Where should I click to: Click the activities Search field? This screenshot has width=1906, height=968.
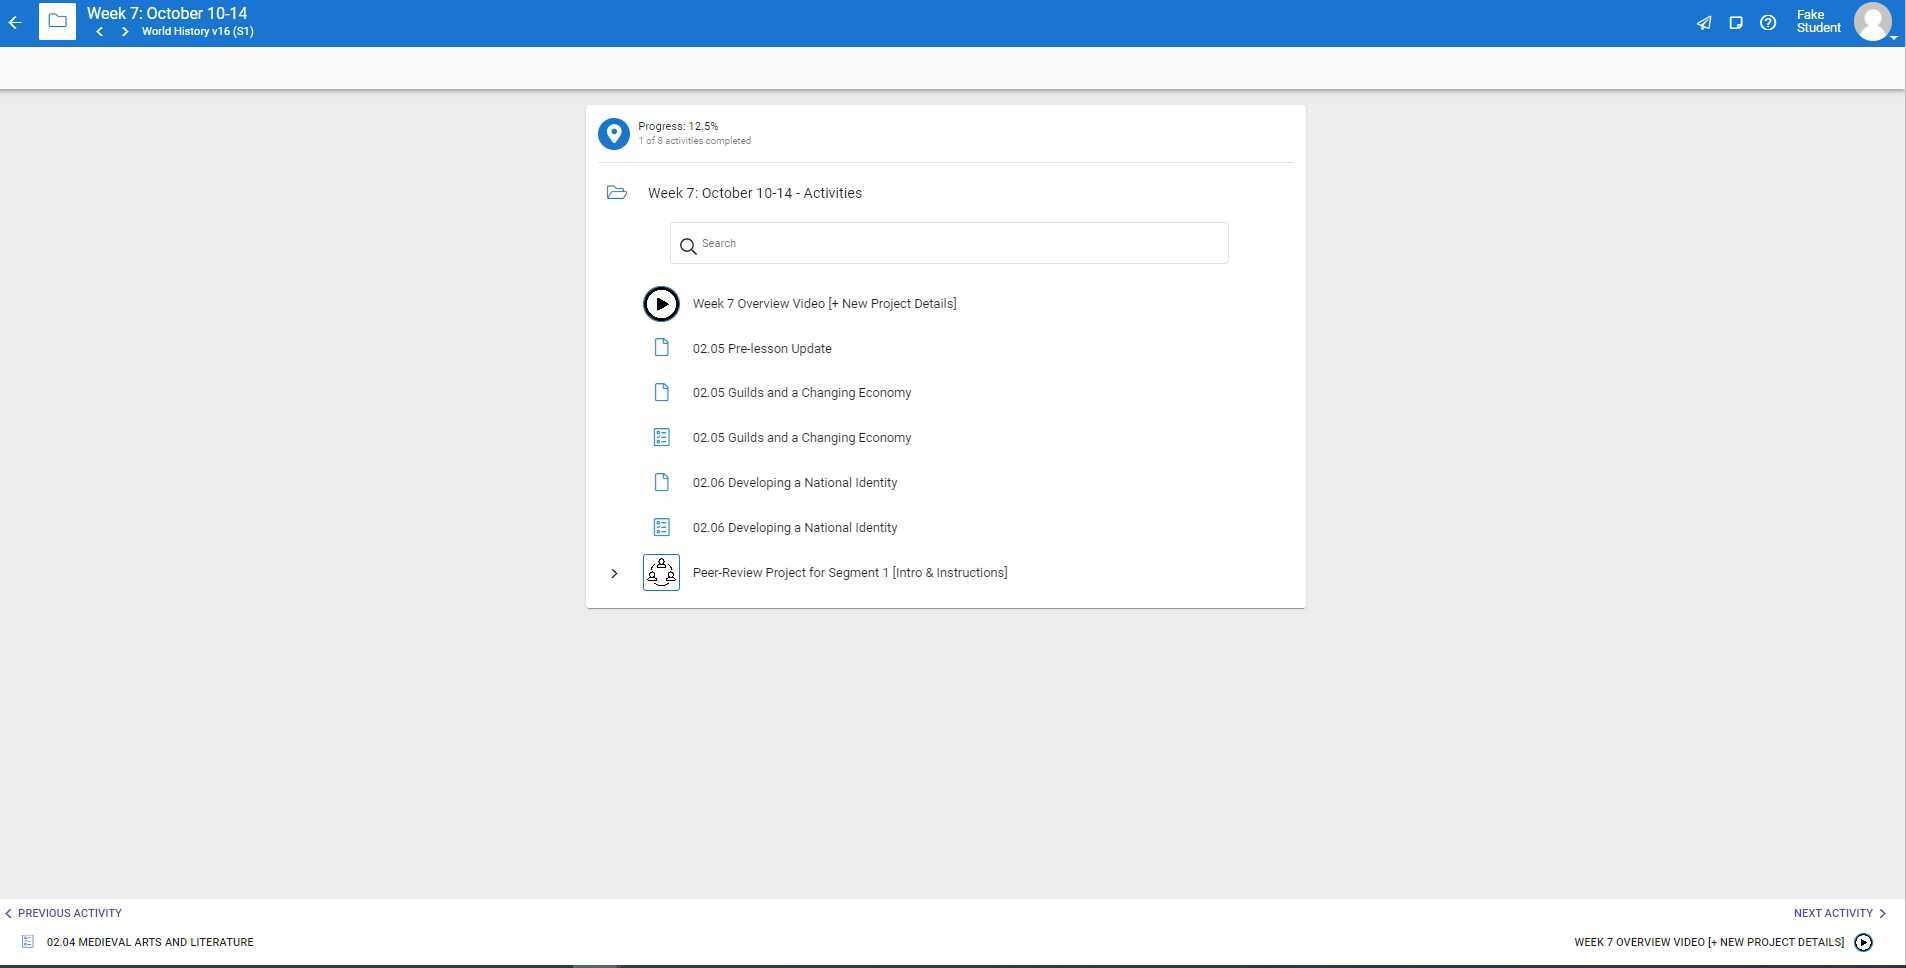pyautogui.click(x=948, y=244)
